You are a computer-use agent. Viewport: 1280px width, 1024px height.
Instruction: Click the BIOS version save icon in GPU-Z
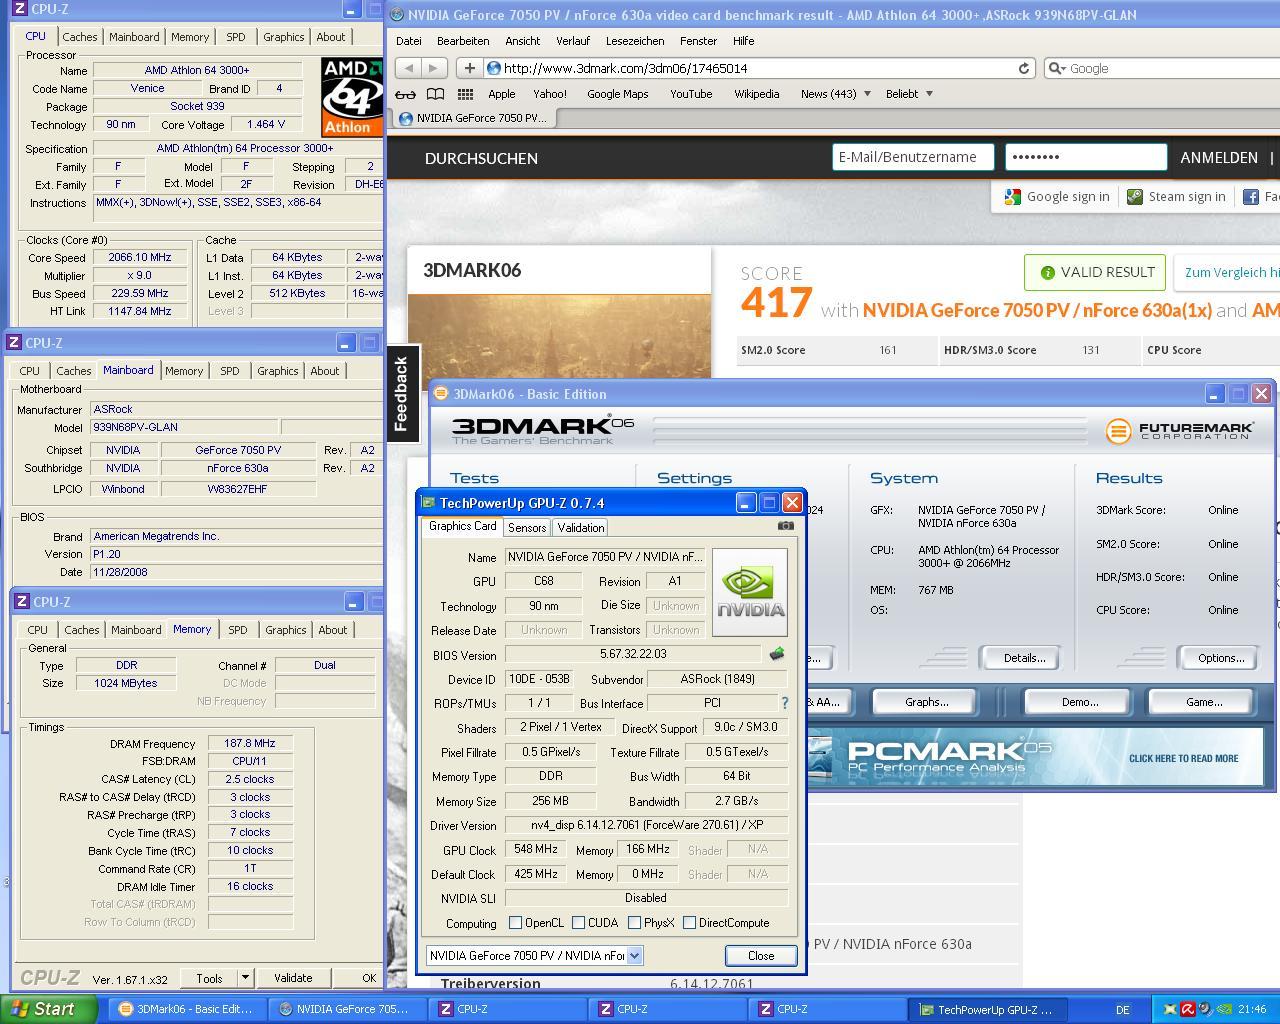point(776,654)
